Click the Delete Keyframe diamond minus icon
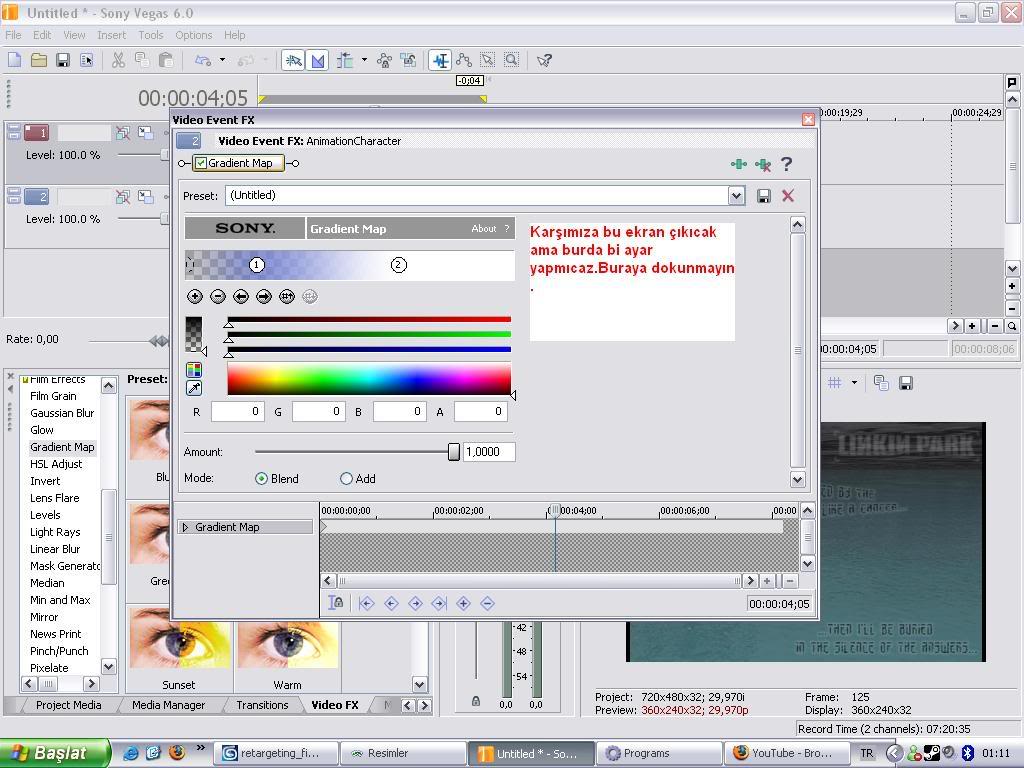 [x=487, y=603]
